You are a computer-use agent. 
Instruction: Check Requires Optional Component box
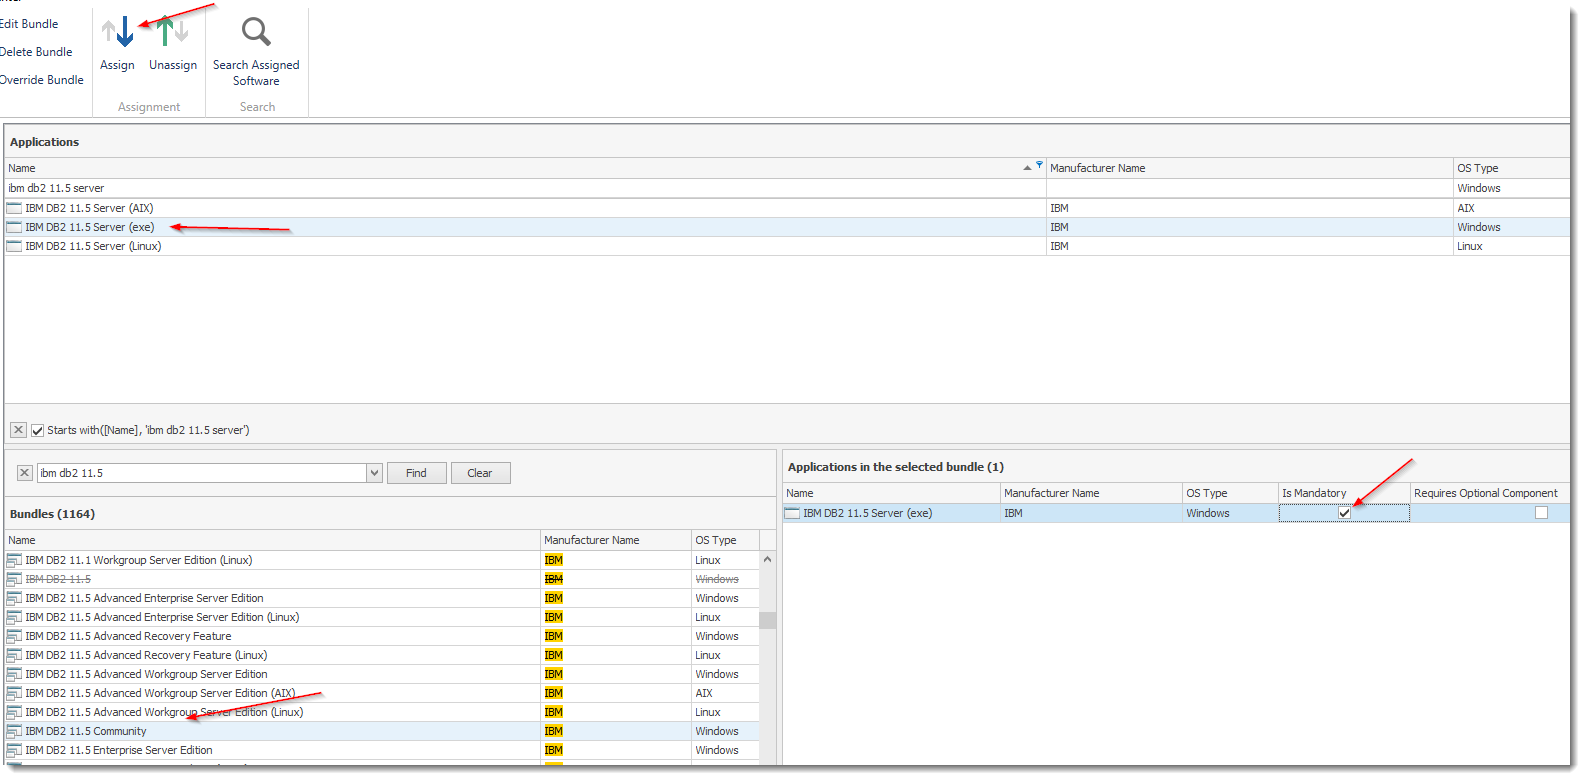pyautogui.click(x=1541, y=513)
